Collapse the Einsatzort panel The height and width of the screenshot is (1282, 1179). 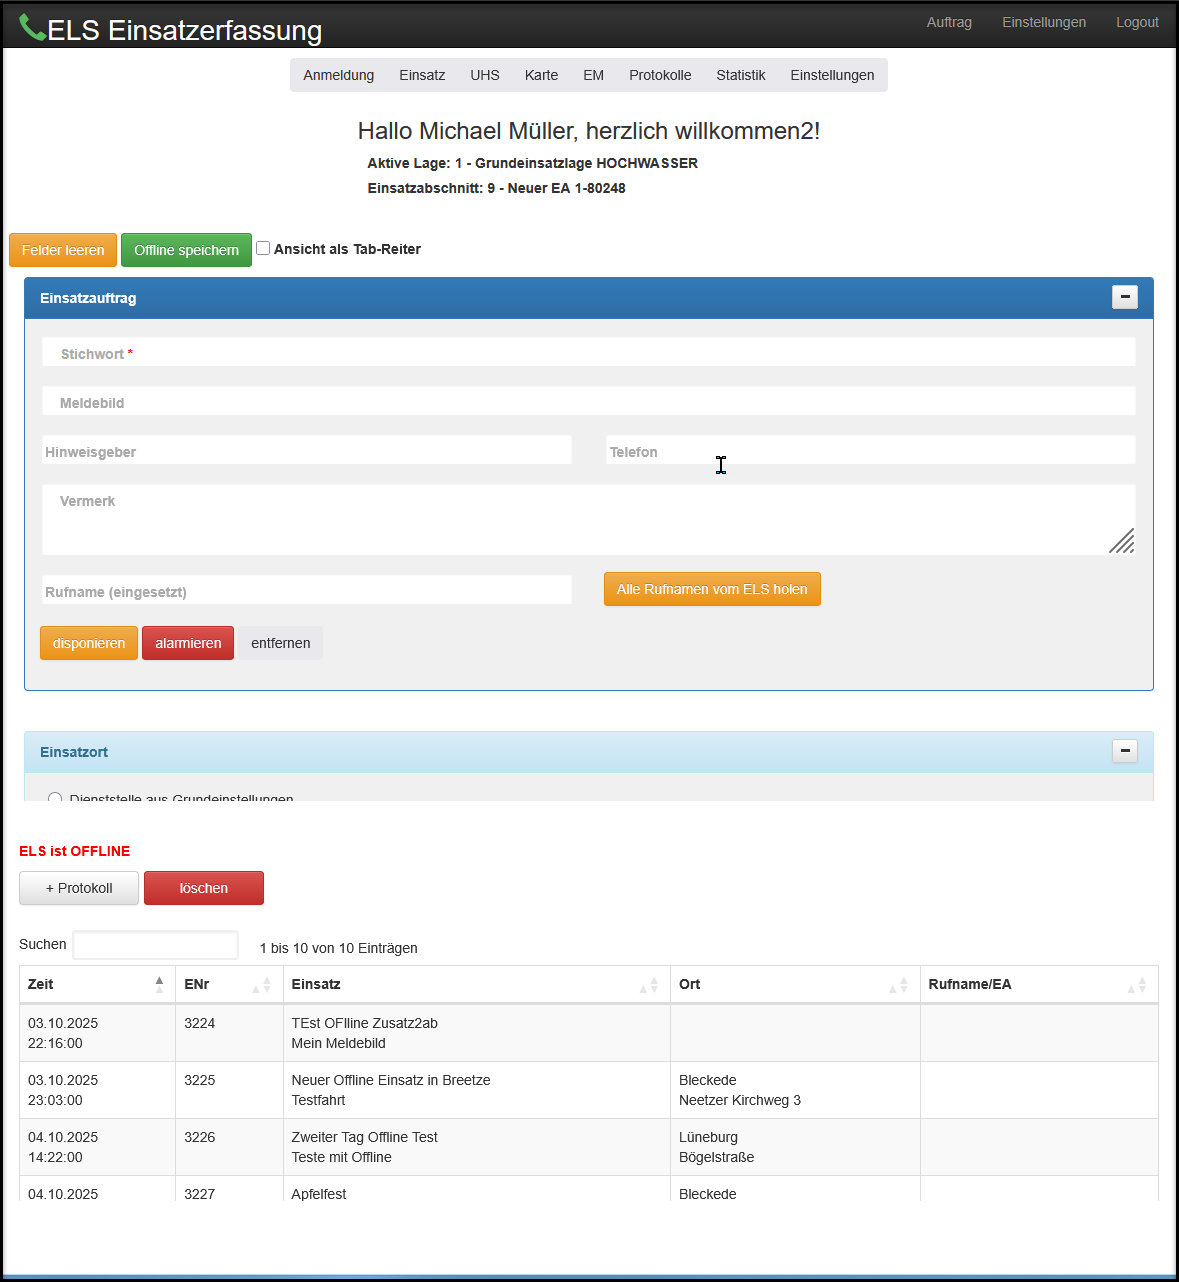click(x=1125, y=751)
